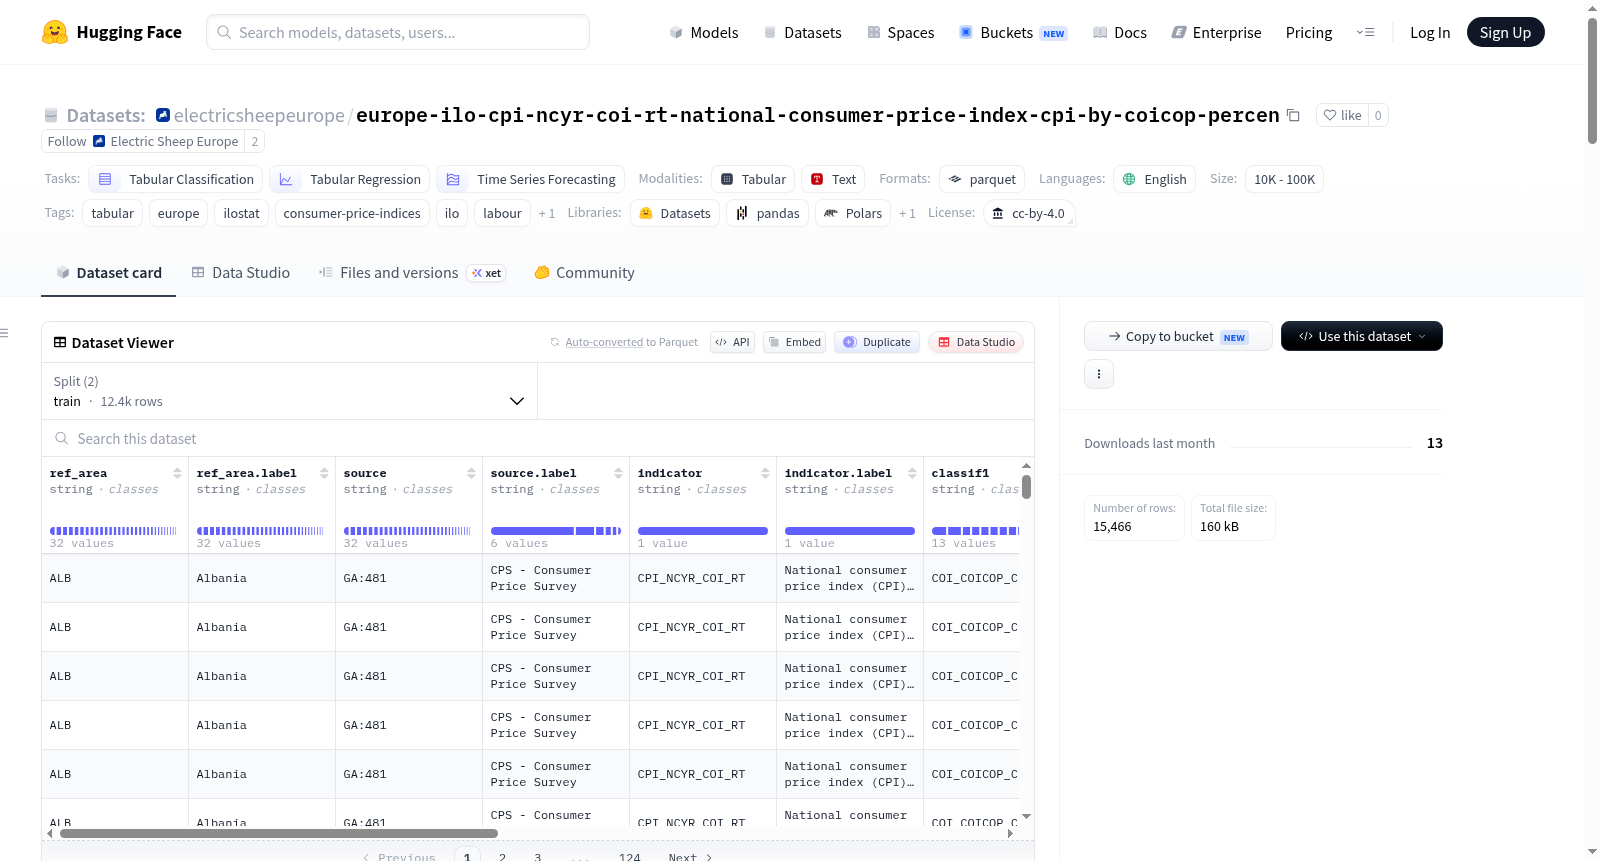This screenshot has height=861, width=1600.
Task: Sort the indicator column
Action: pyautogui.click(x=765, y=473)
